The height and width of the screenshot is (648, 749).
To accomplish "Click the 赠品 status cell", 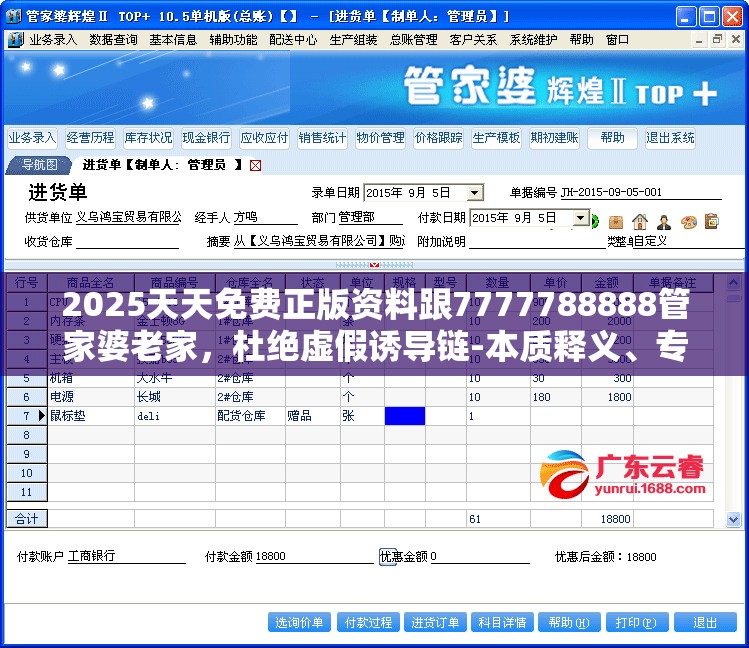I will pos(312,416).
